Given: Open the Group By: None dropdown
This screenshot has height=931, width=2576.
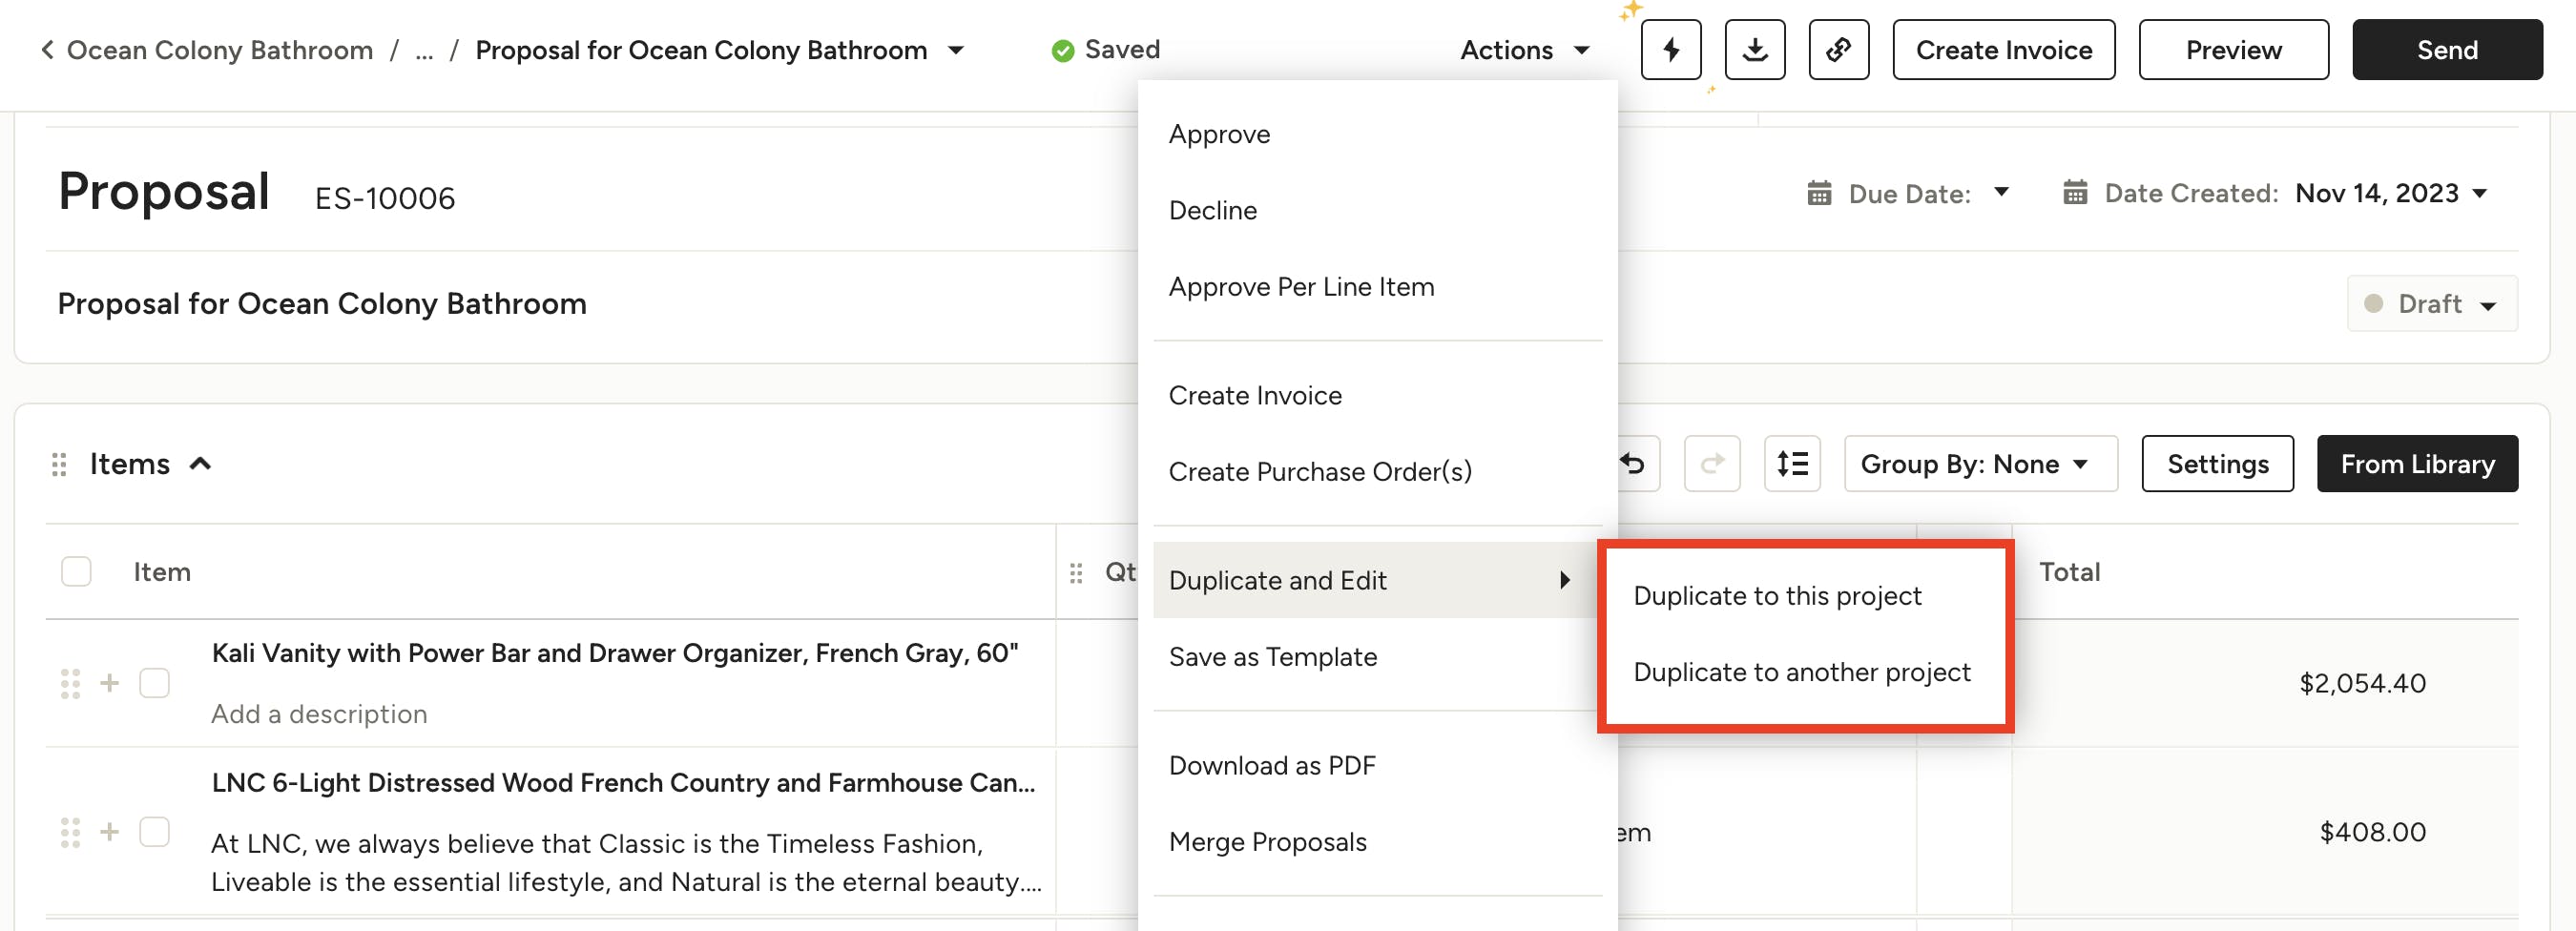Looking at the screenshot, I should click(x=1980, y=463).
